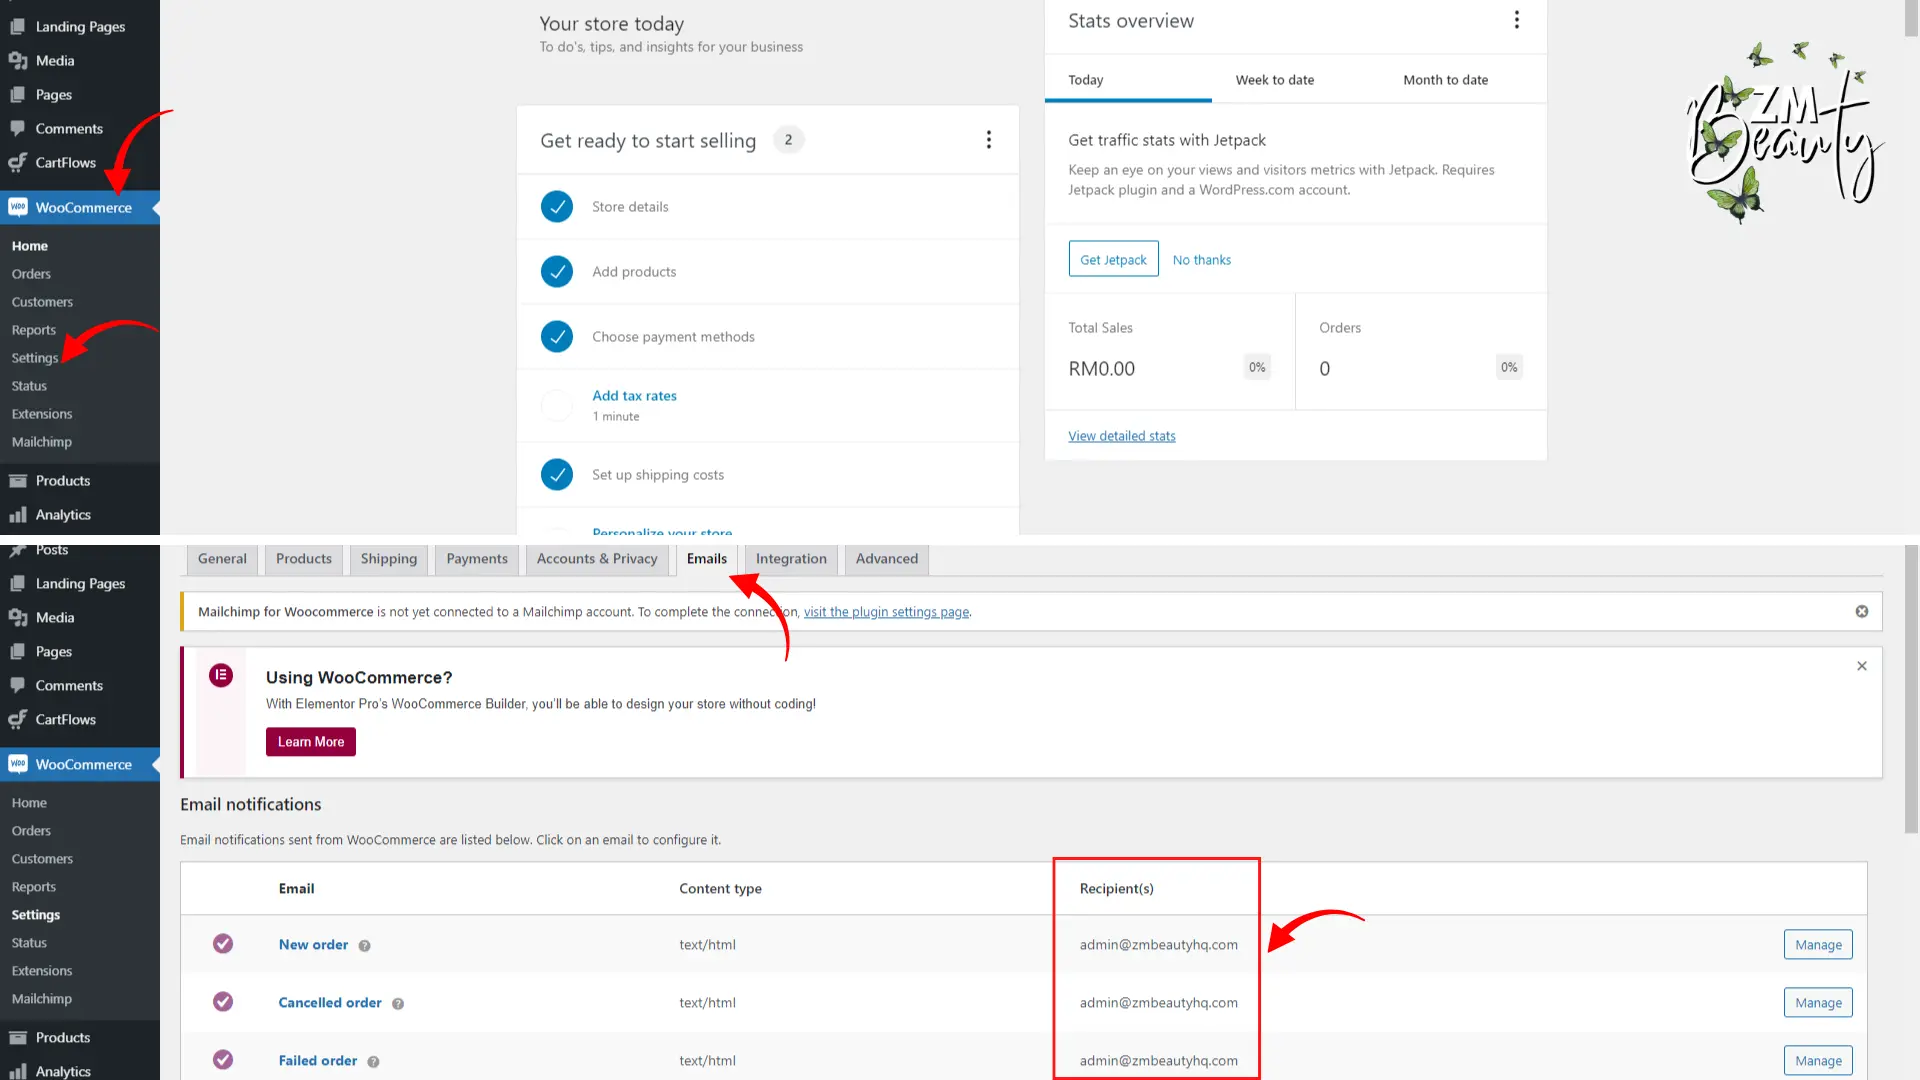Open the Accounts & Privacy tab
The image size is (1920, 1080).
point(597,559)
